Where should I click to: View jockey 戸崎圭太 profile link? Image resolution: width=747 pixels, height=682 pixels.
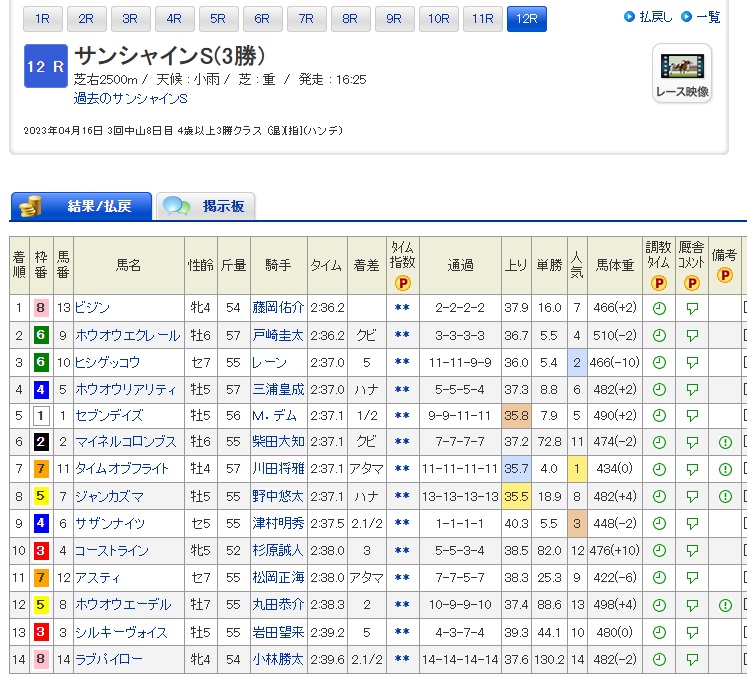point(278,336)
